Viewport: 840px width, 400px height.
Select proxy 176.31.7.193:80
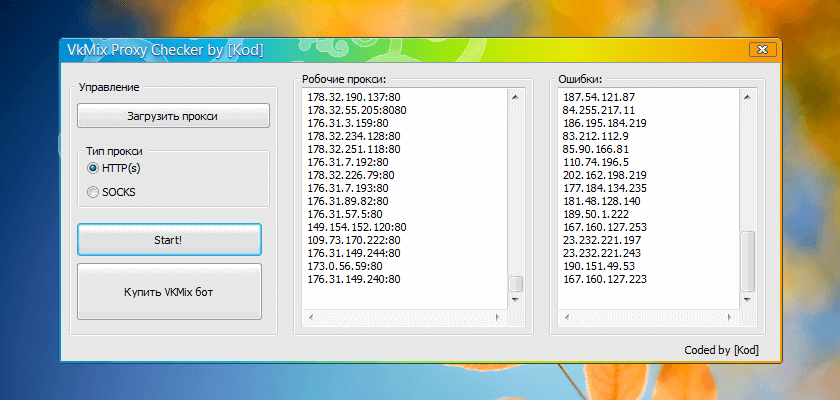(348, 188)
